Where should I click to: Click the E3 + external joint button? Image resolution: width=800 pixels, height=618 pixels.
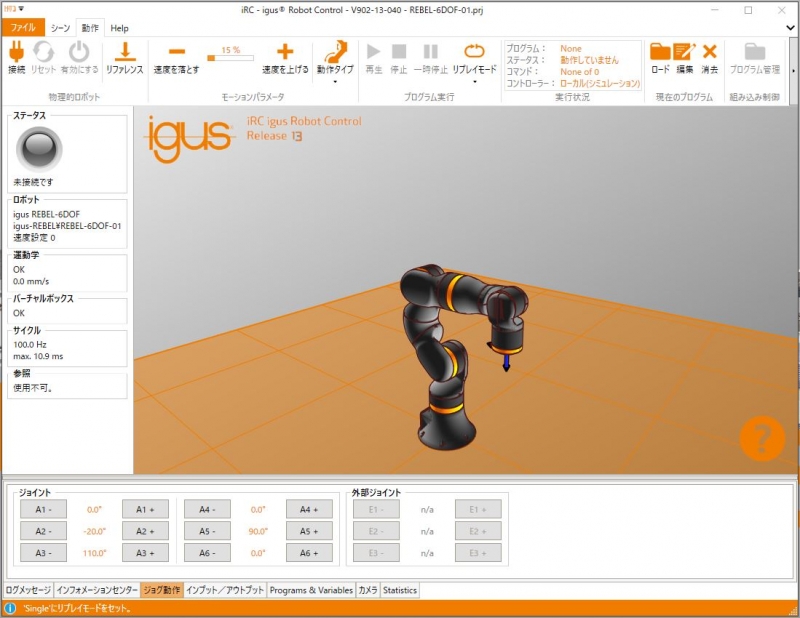point(478,553)
